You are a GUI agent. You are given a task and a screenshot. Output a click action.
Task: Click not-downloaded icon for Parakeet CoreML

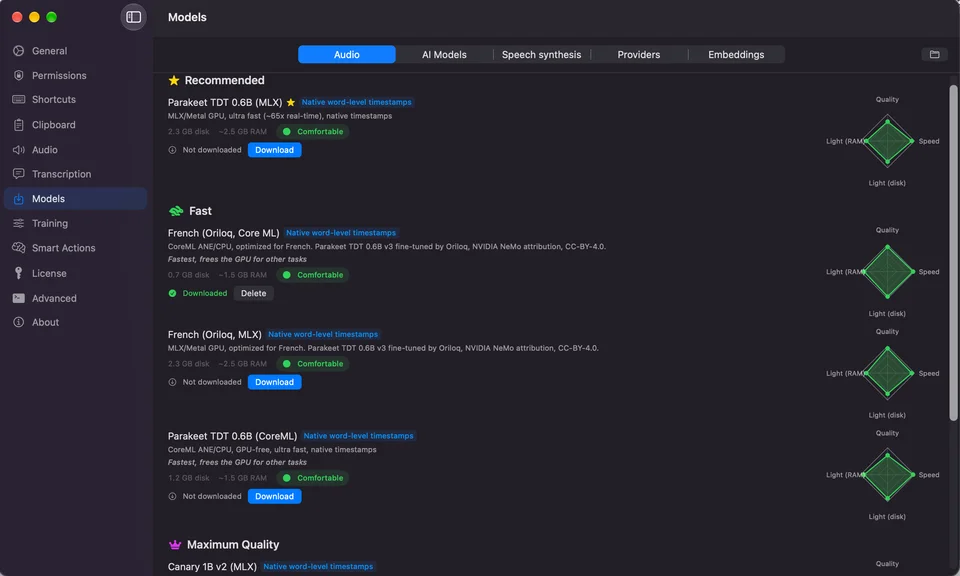(172, 496)
